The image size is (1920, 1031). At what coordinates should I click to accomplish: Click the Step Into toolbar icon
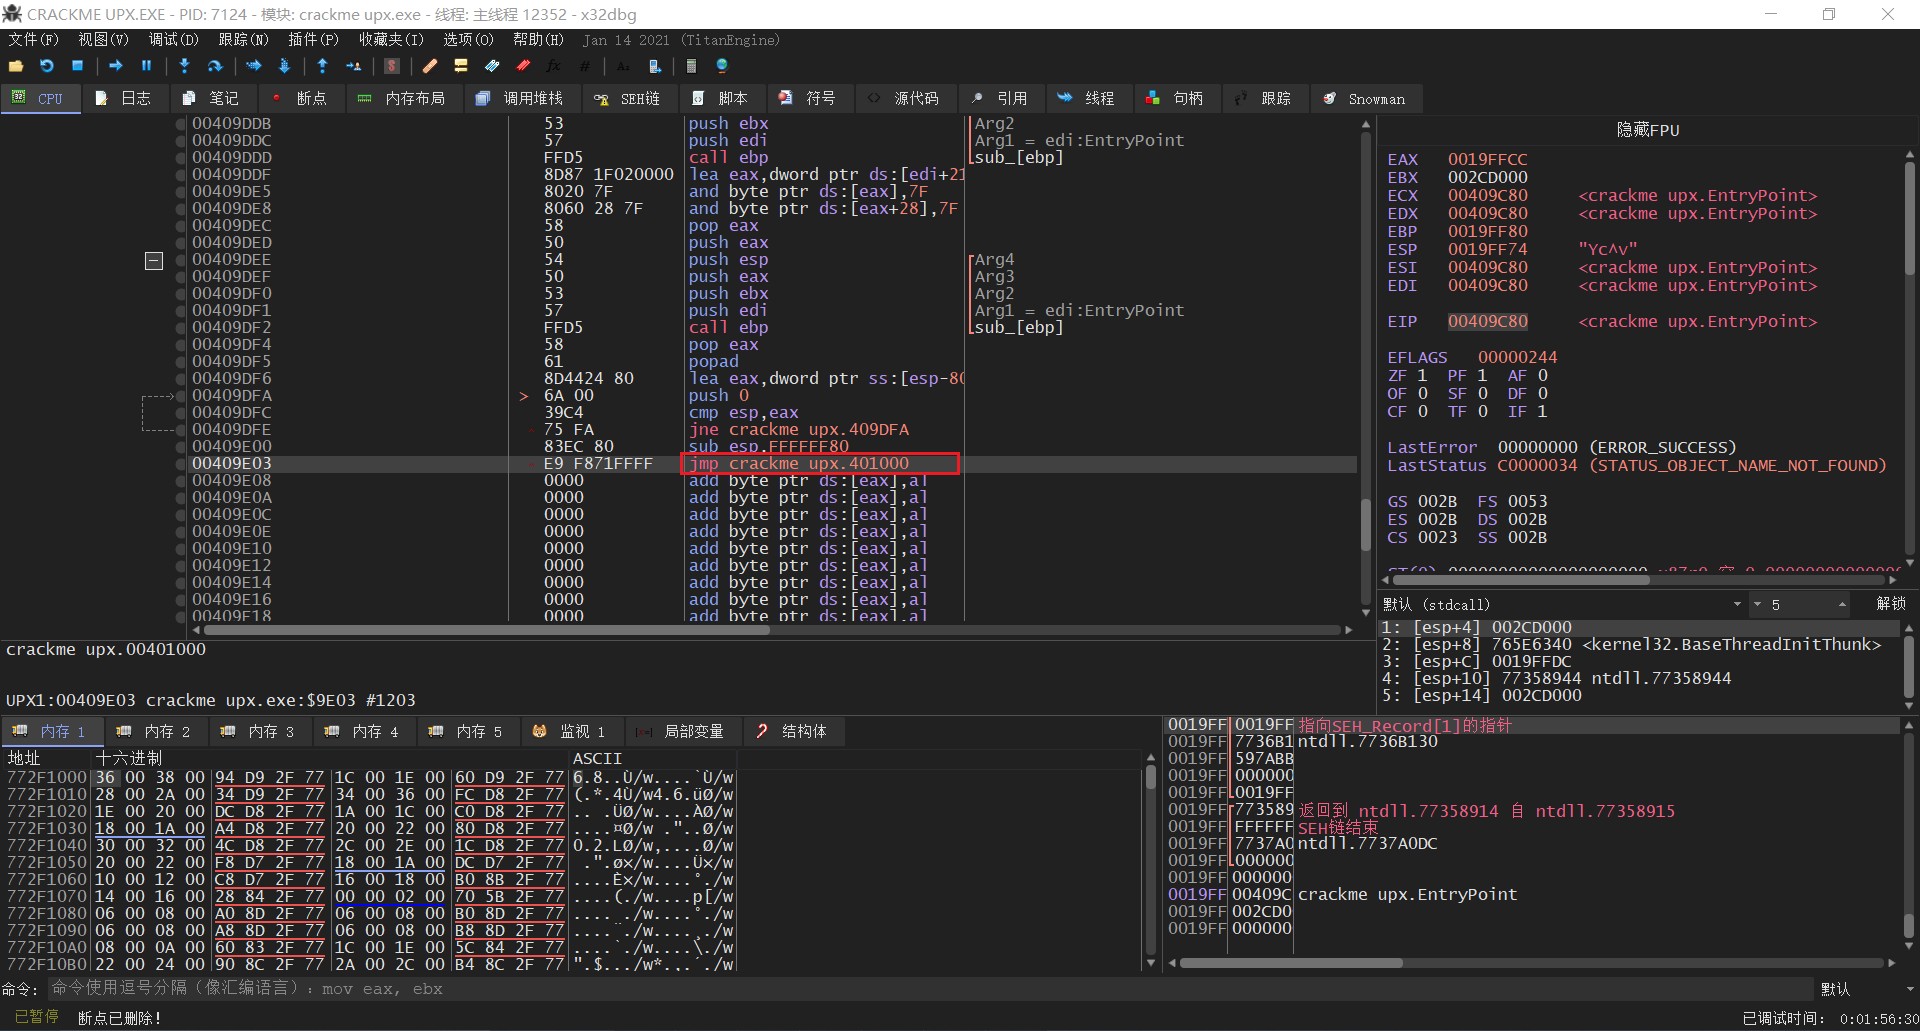coord(184,66)
